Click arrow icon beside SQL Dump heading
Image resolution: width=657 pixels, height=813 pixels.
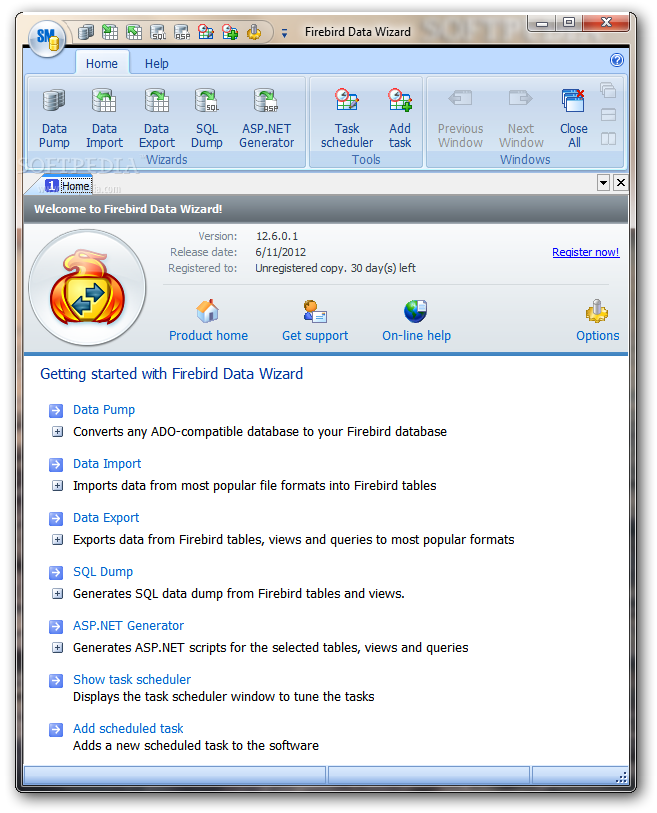click(x=56, y=572)
